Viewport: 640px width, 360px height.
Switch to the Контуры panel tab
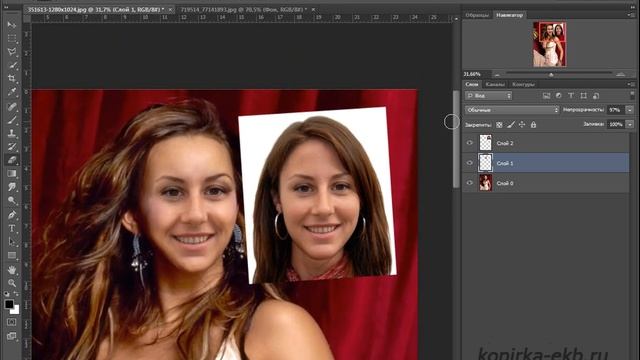[x=523, y=84]
